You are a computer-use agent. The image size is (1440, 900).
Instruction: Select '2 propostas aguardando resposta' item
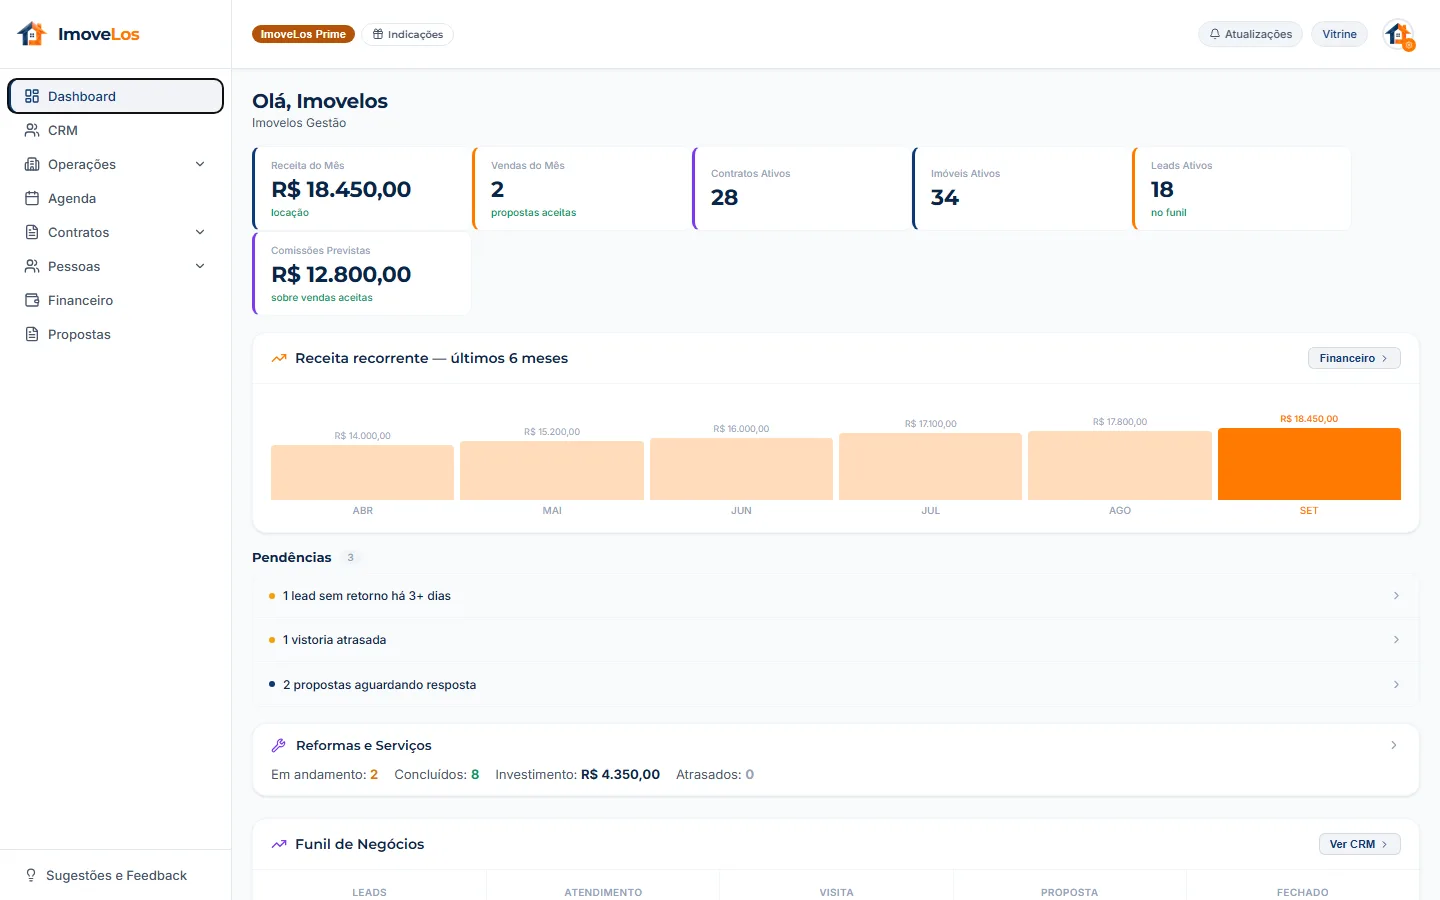(x=835, y=684)
